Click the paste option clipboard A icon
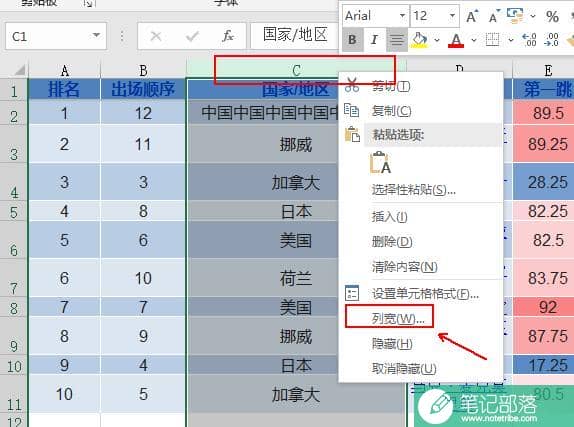Viewport: 574px width, 427px height. 381,163
